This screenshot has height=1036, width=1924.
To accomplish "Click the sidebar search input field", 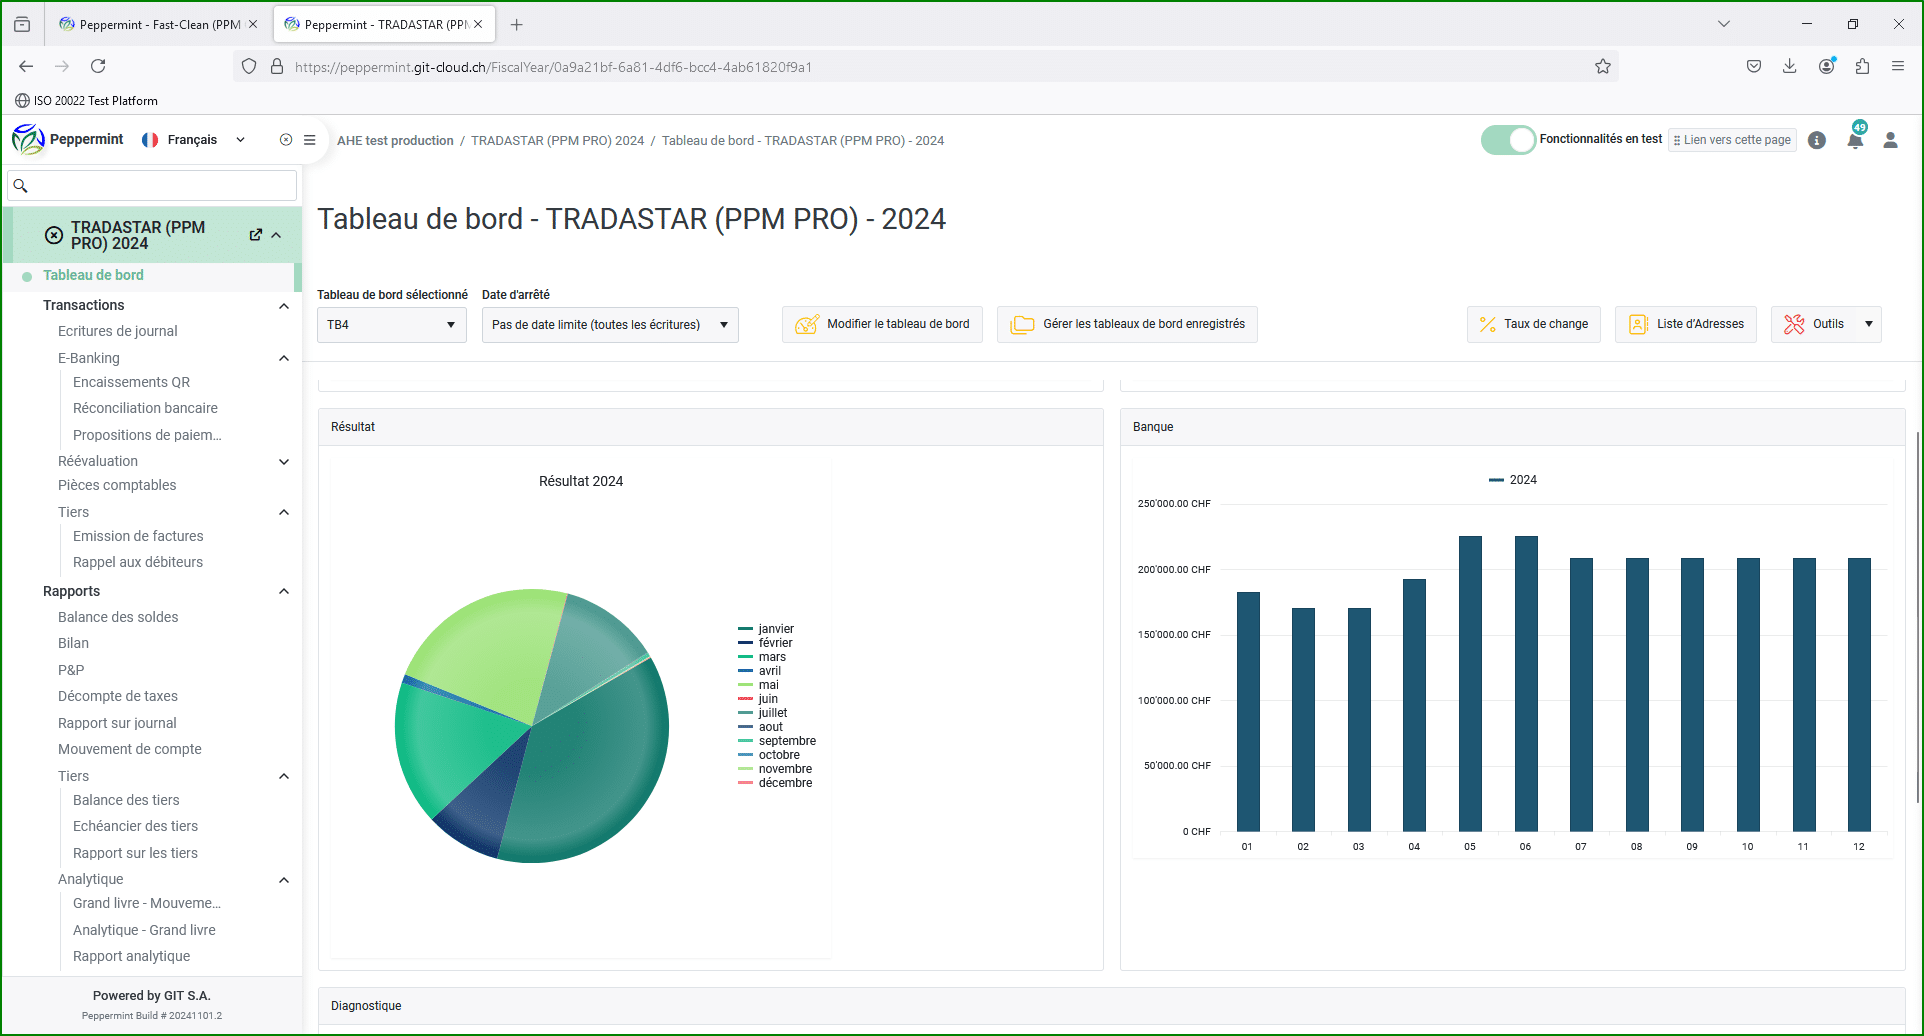I will coord(152,186).
